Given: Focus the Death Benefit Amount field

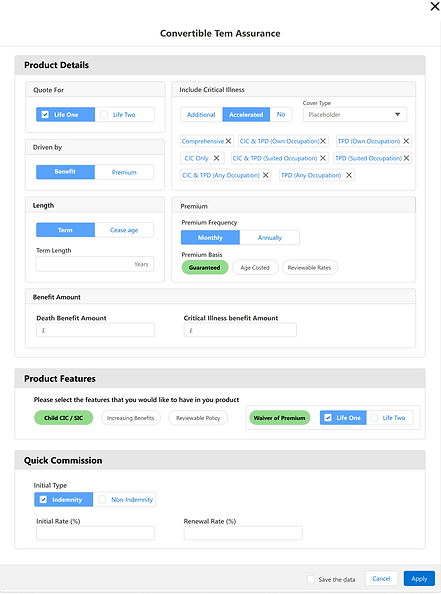Looking at the screenshot, I should [95, 330].
